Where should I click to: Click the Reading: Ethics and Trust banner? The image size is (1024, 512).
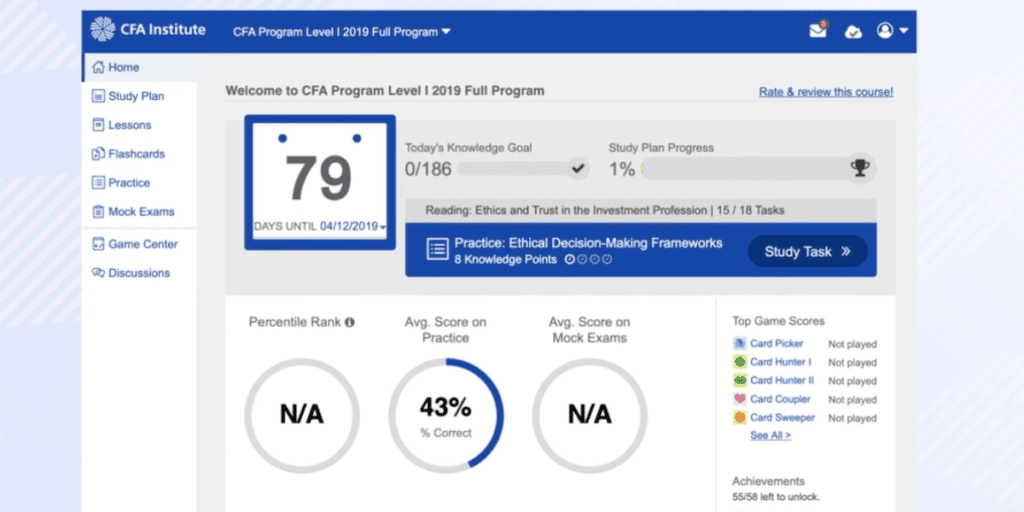pos(641,210)
